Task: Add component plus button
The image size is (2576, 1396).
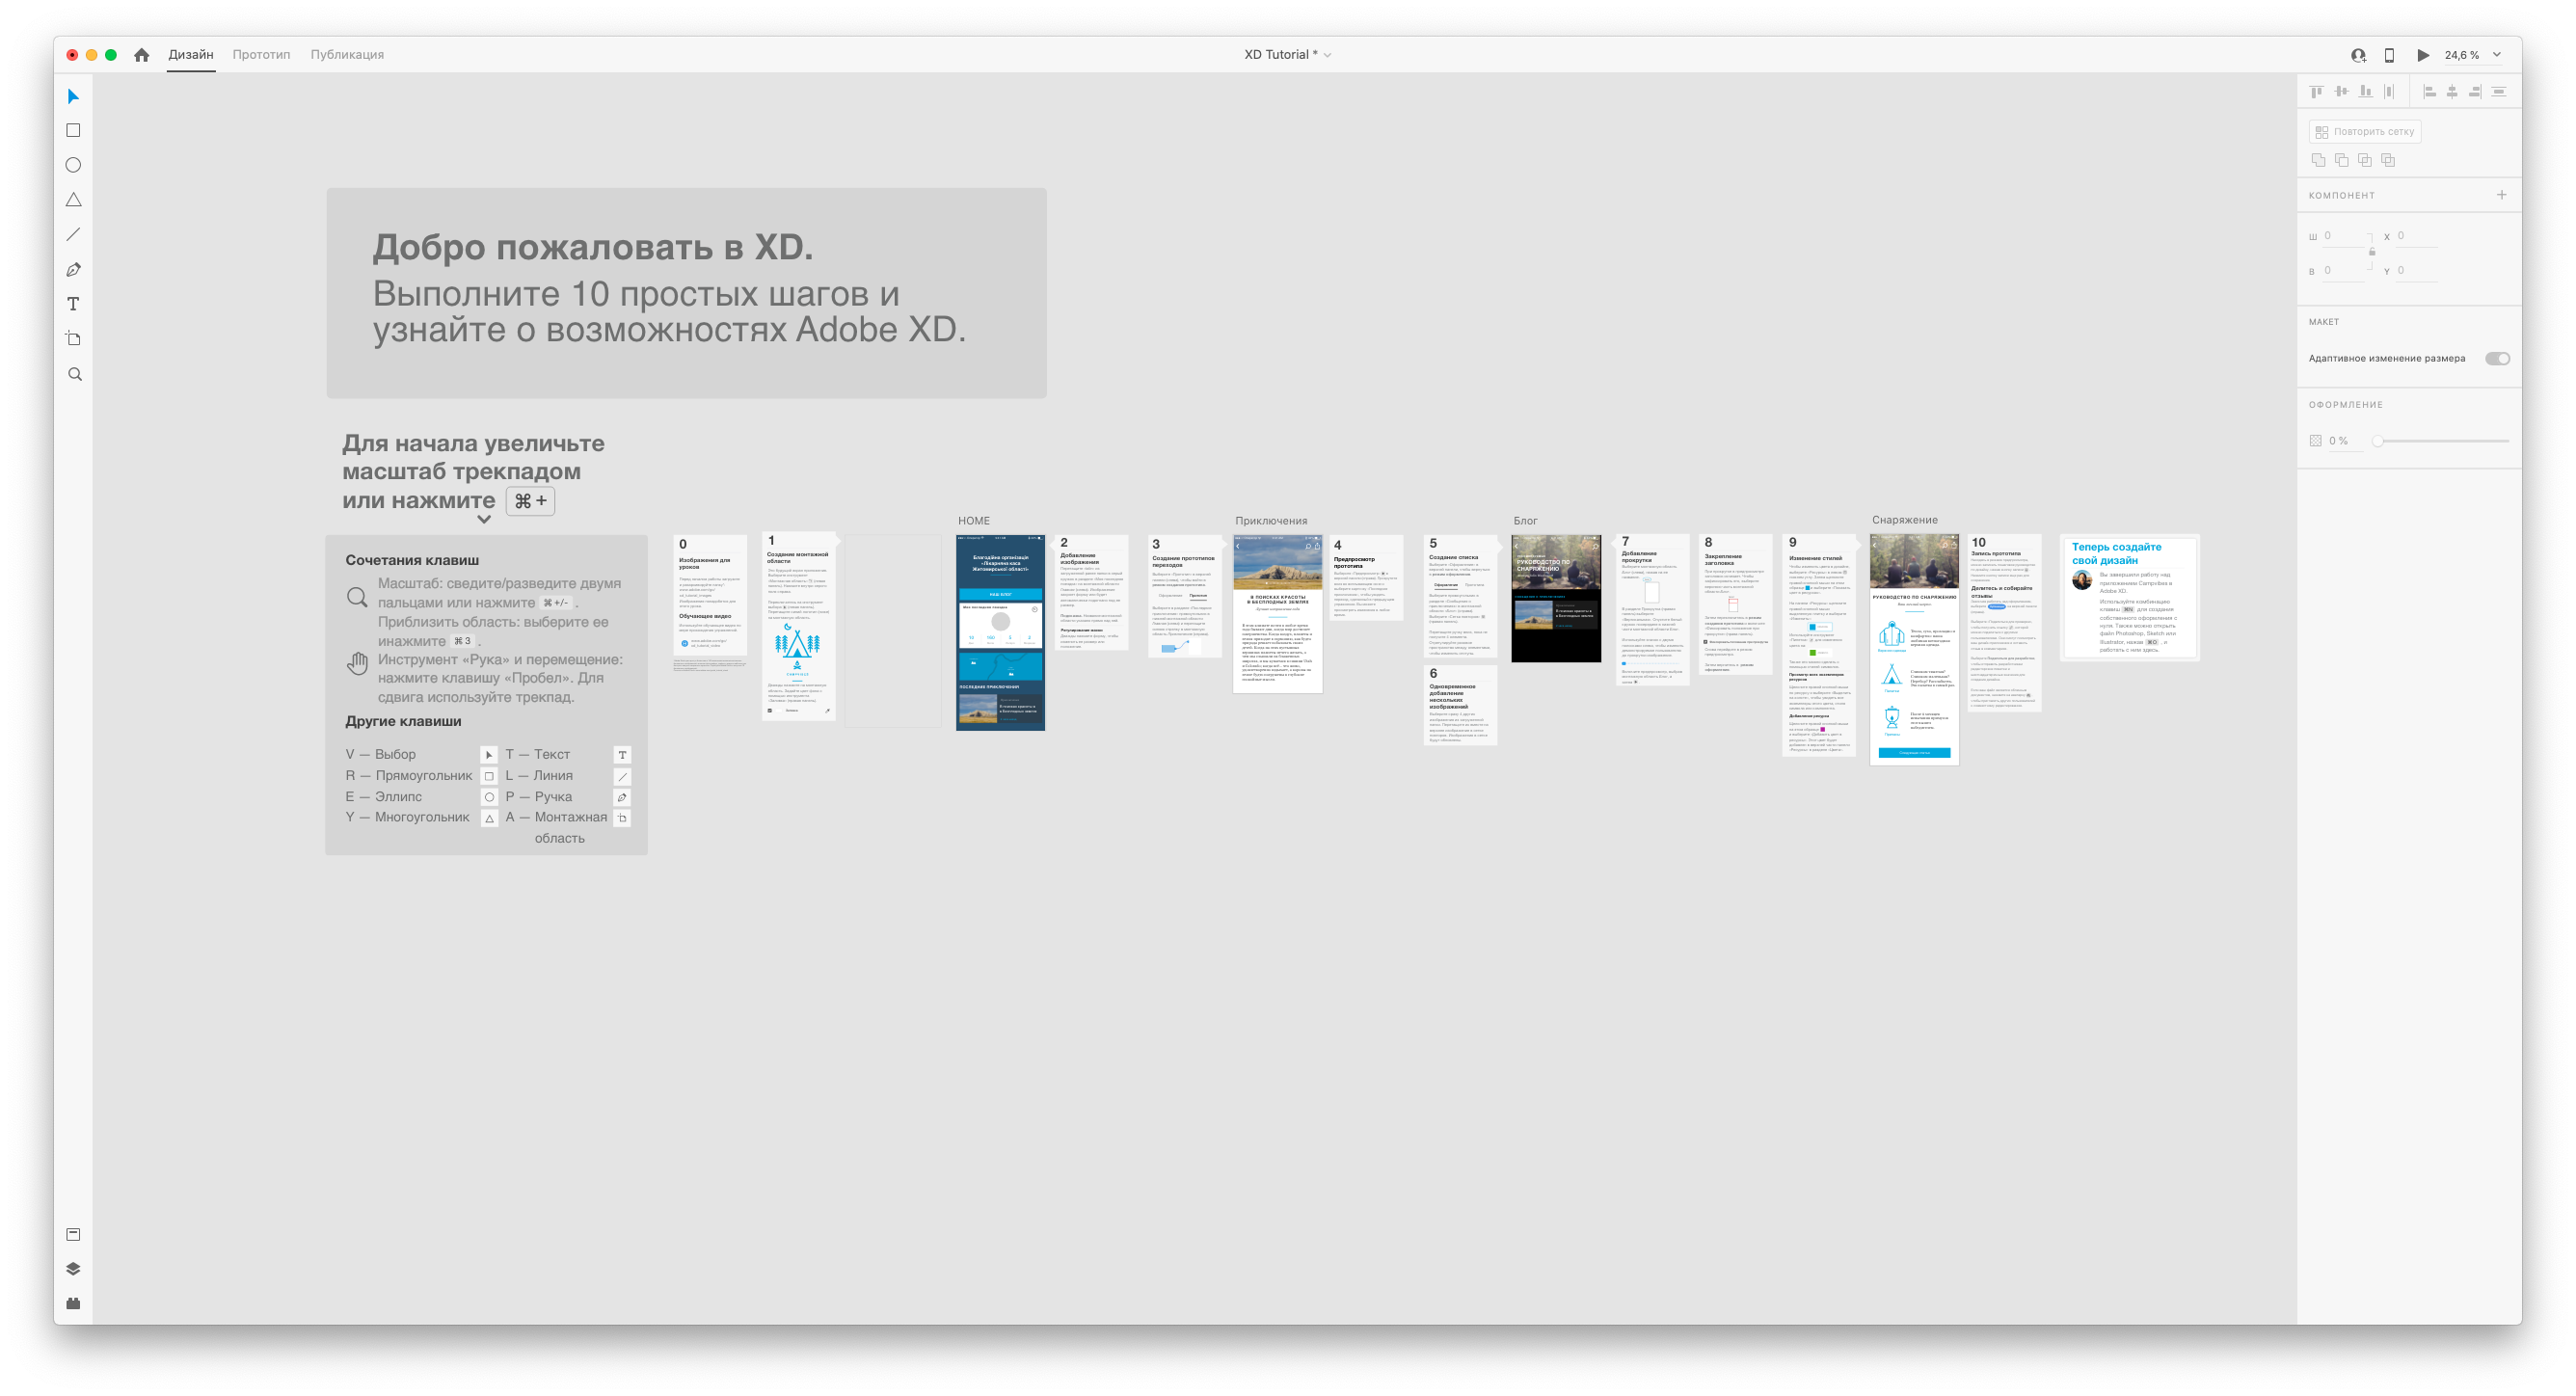Action: [2501, 195]
